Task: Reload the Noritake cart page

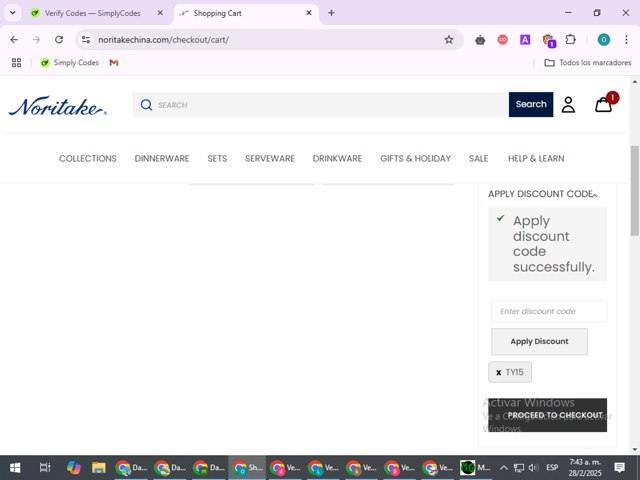Action: 59,40
